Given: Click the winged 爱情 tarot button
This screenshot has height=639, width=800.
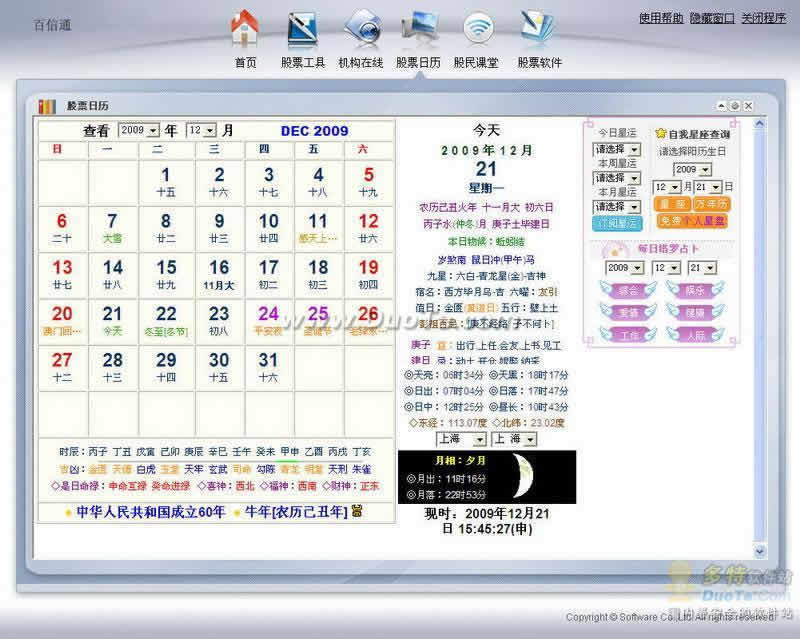Looking at the screenshot, I should [628, 312].
